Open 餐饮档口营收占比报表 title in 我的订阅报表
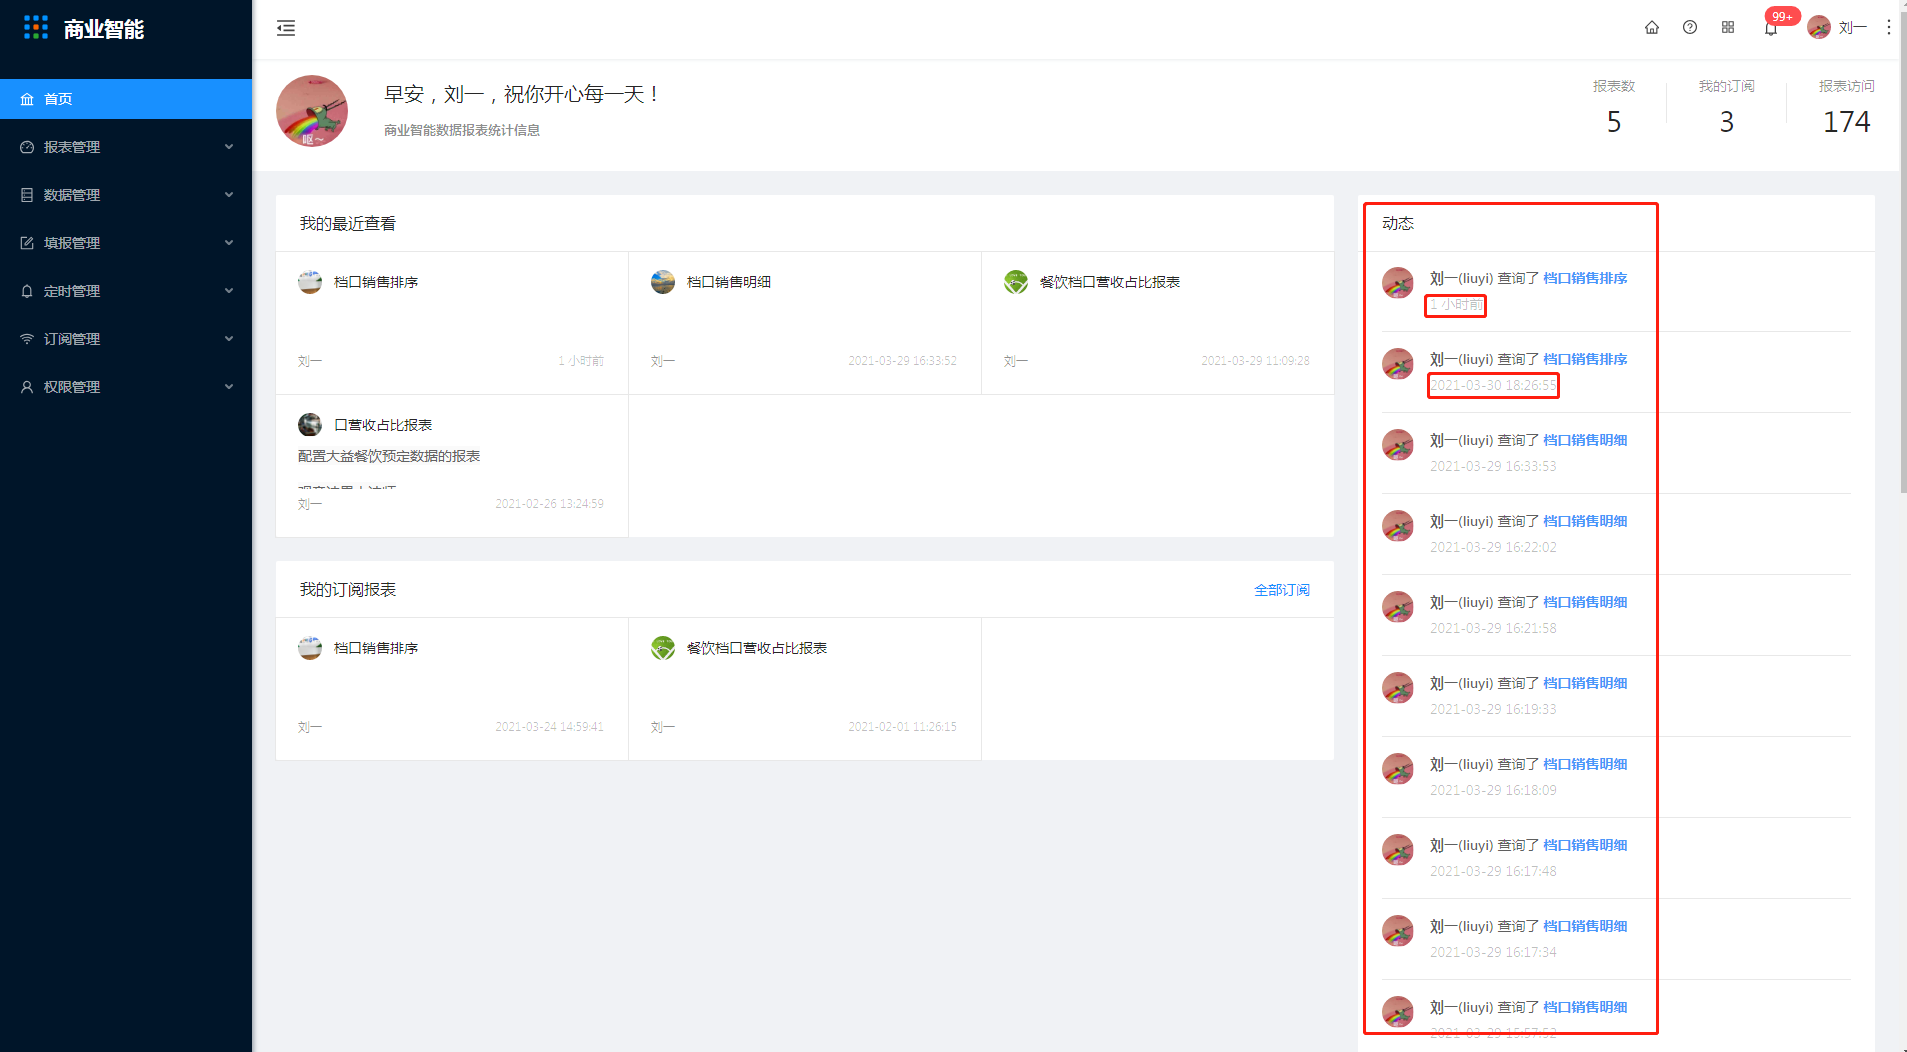The height and width of the screenshot is (1052, 1907). coord(757,648)
